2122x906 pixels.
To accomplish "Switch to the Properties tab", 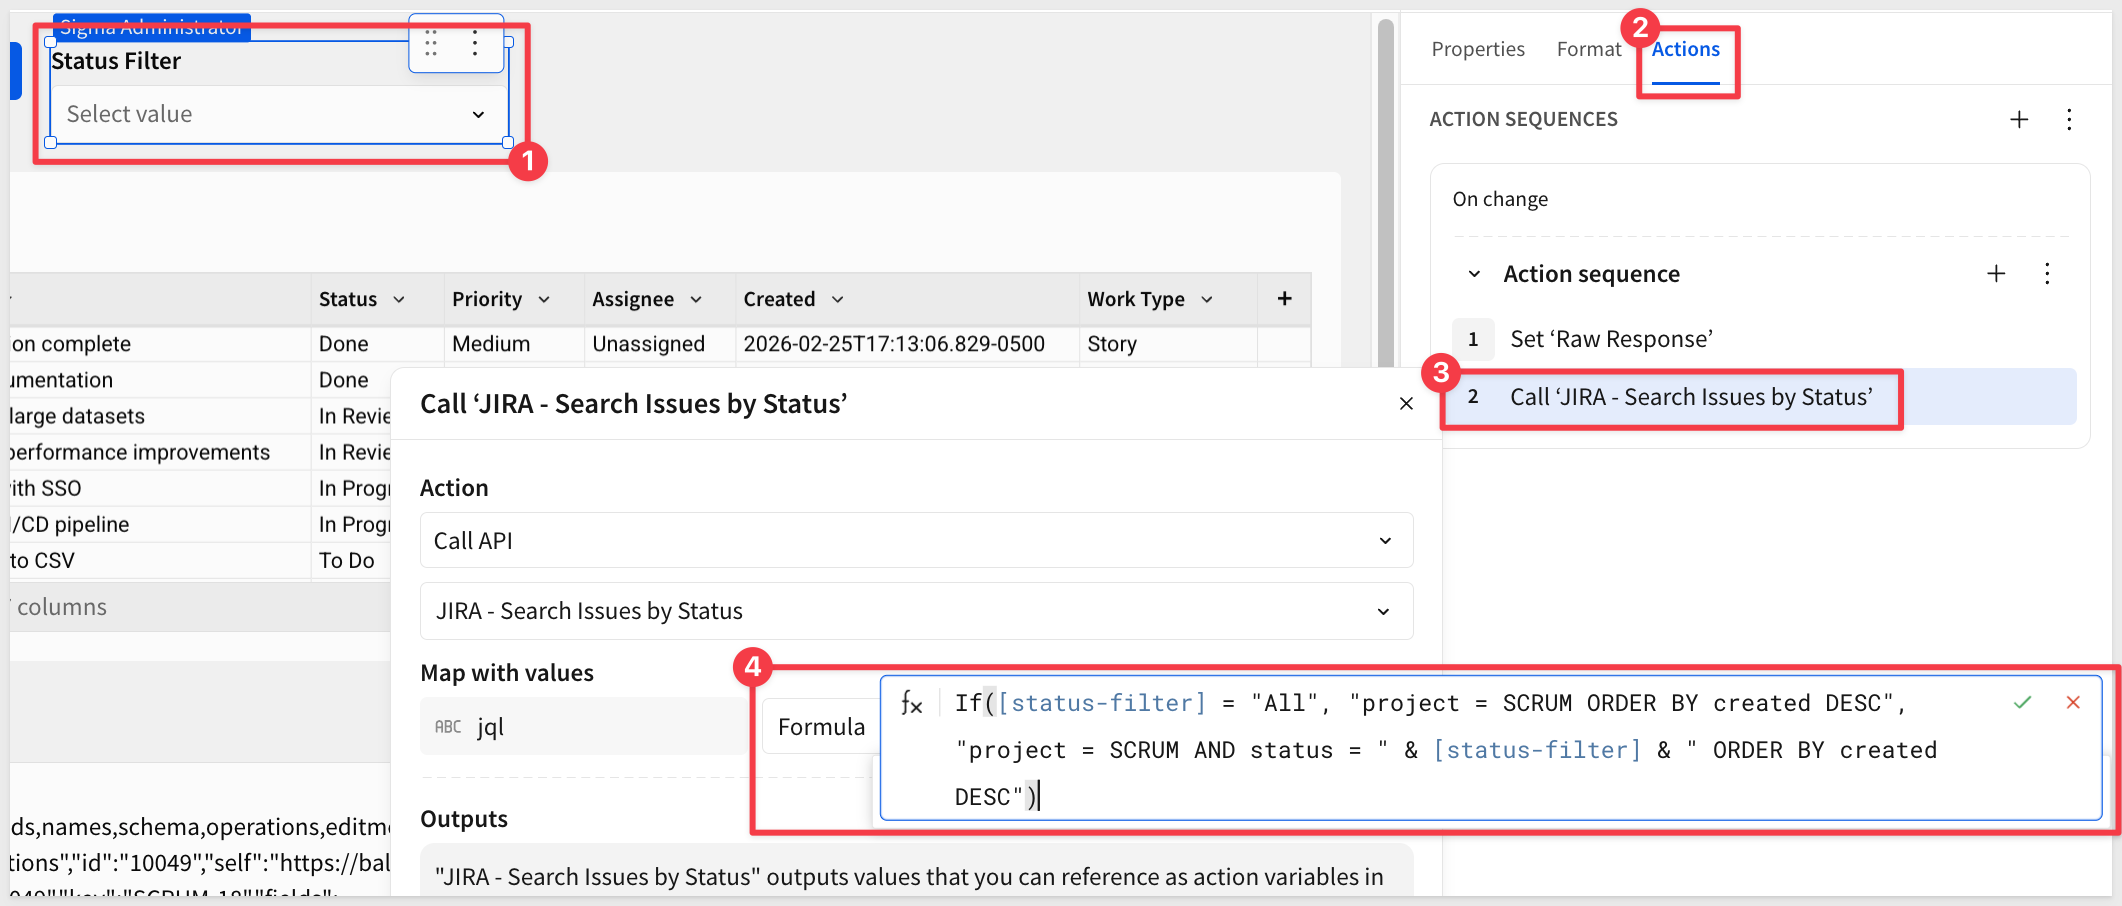I will point(1477,49).
